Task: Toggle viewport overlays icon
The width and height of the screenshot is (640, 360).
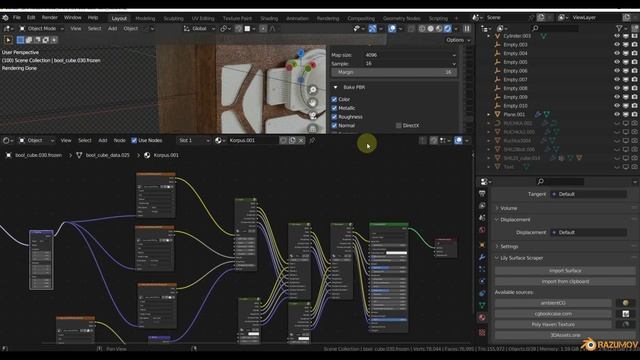Action: [x=392, y=29]
